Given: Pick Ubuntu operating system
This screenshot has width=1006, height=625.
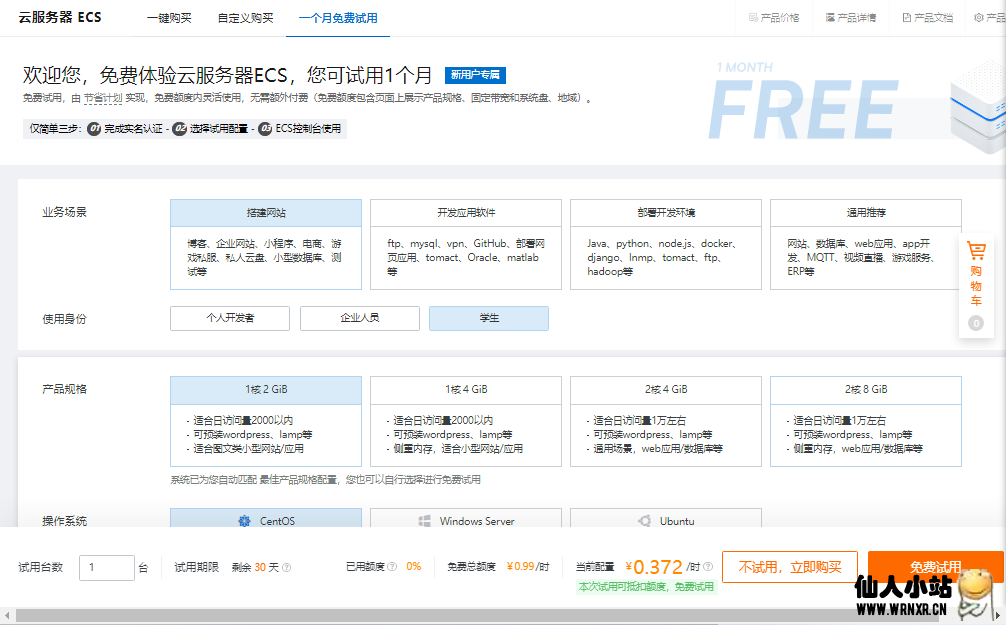Looking at the screenshot, I should [x=666, y=518].
